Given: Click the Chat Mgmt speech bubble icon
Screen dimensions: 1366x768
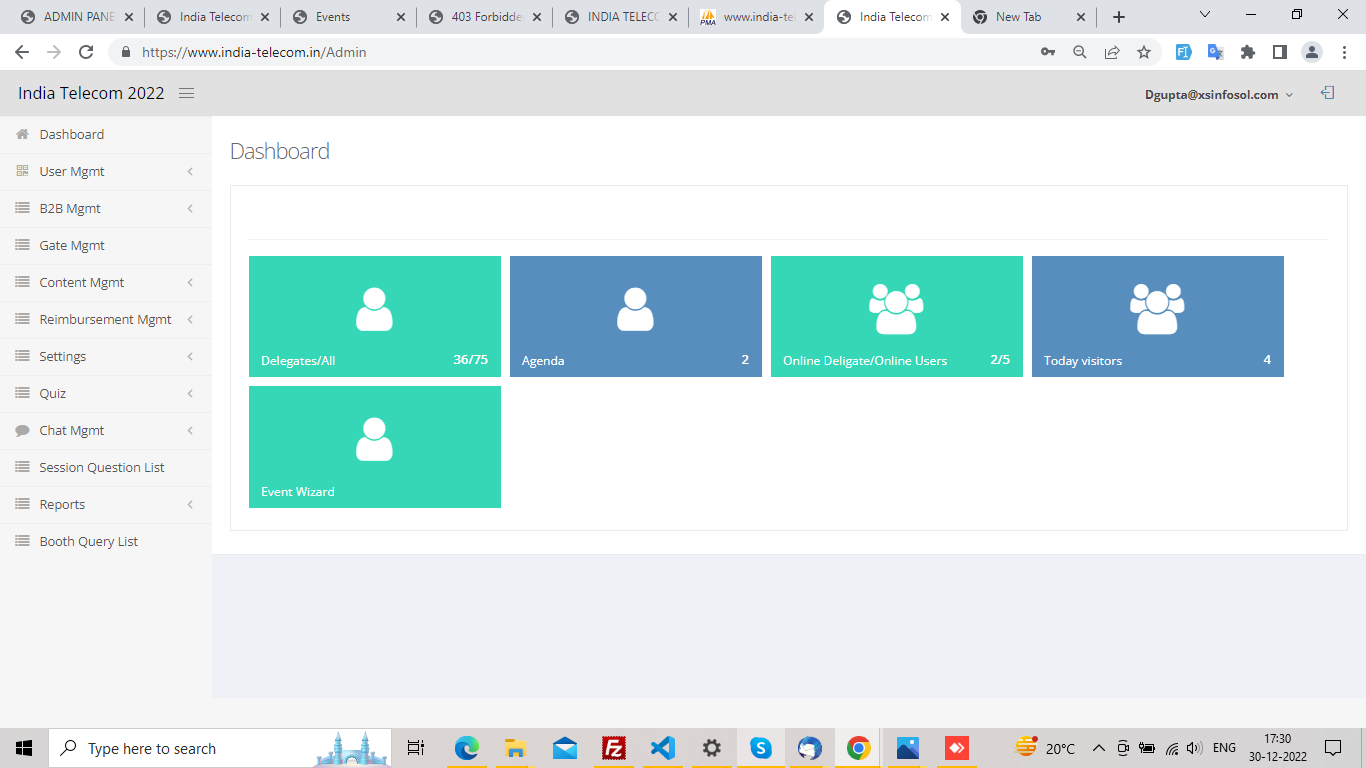Looking at the screenshot, I should pyautogui.click(x=22, y=430).
